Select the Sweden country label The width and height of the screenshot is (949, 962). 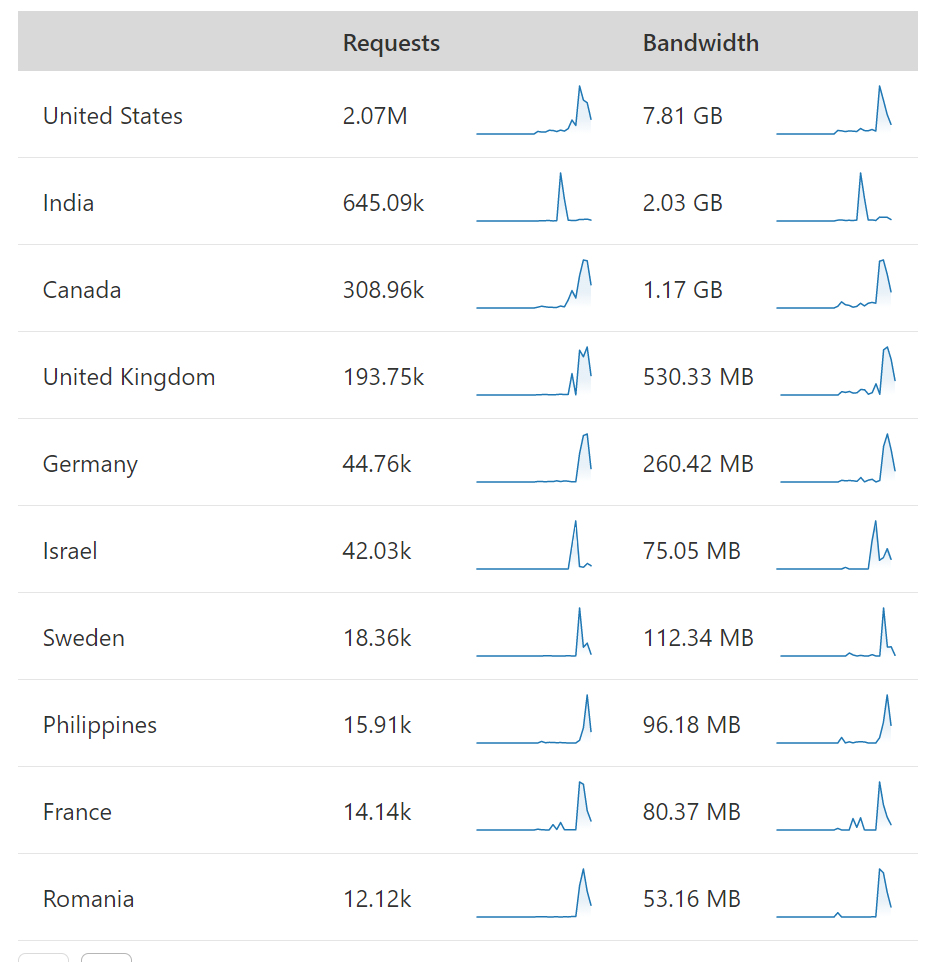point(83,638)
